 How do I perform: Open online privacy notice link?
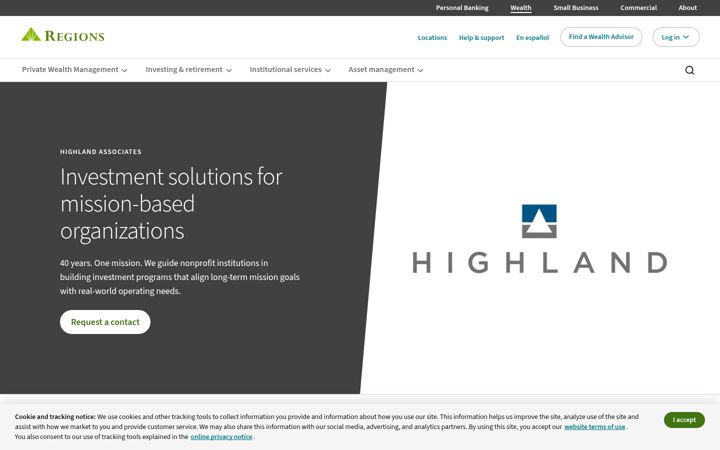(x=221, y=437)
